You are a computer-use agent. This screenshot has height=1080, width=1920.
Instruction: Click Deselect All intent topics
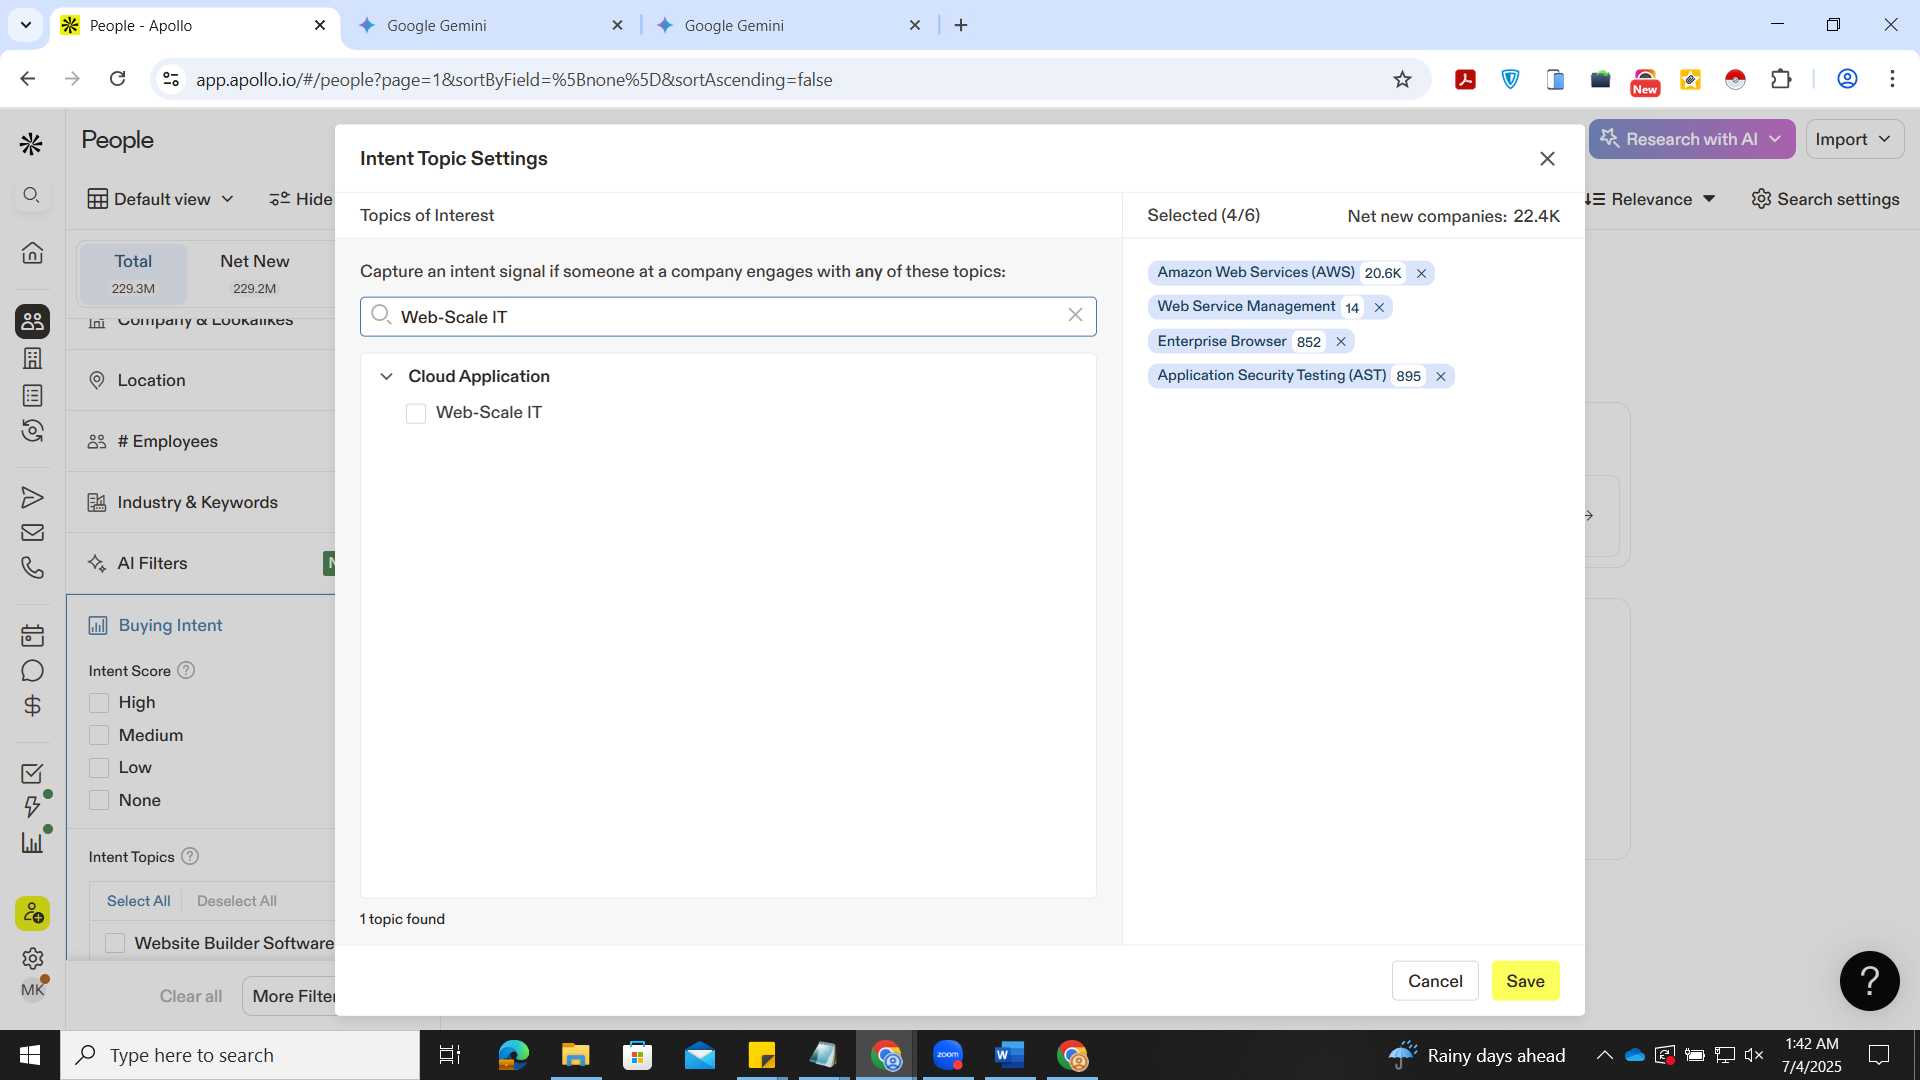(x=237, y=901)
